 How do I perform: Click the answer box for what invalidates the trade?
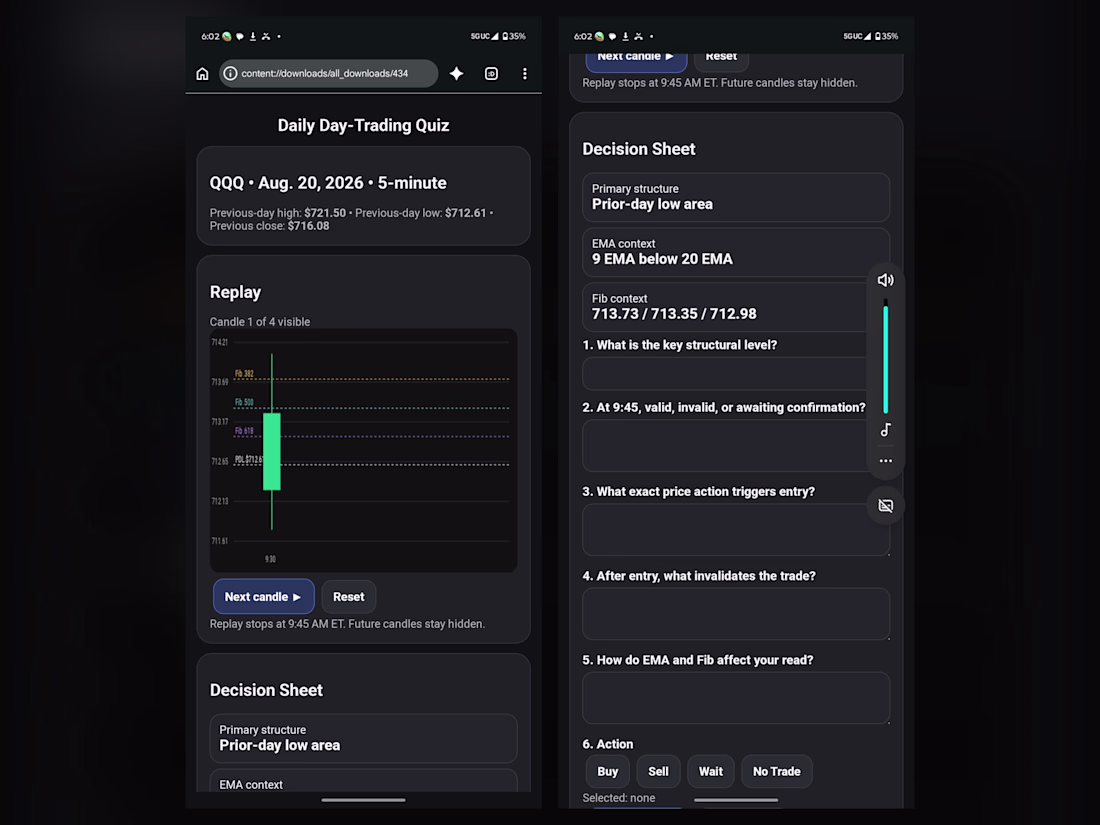tap(736, 614)
